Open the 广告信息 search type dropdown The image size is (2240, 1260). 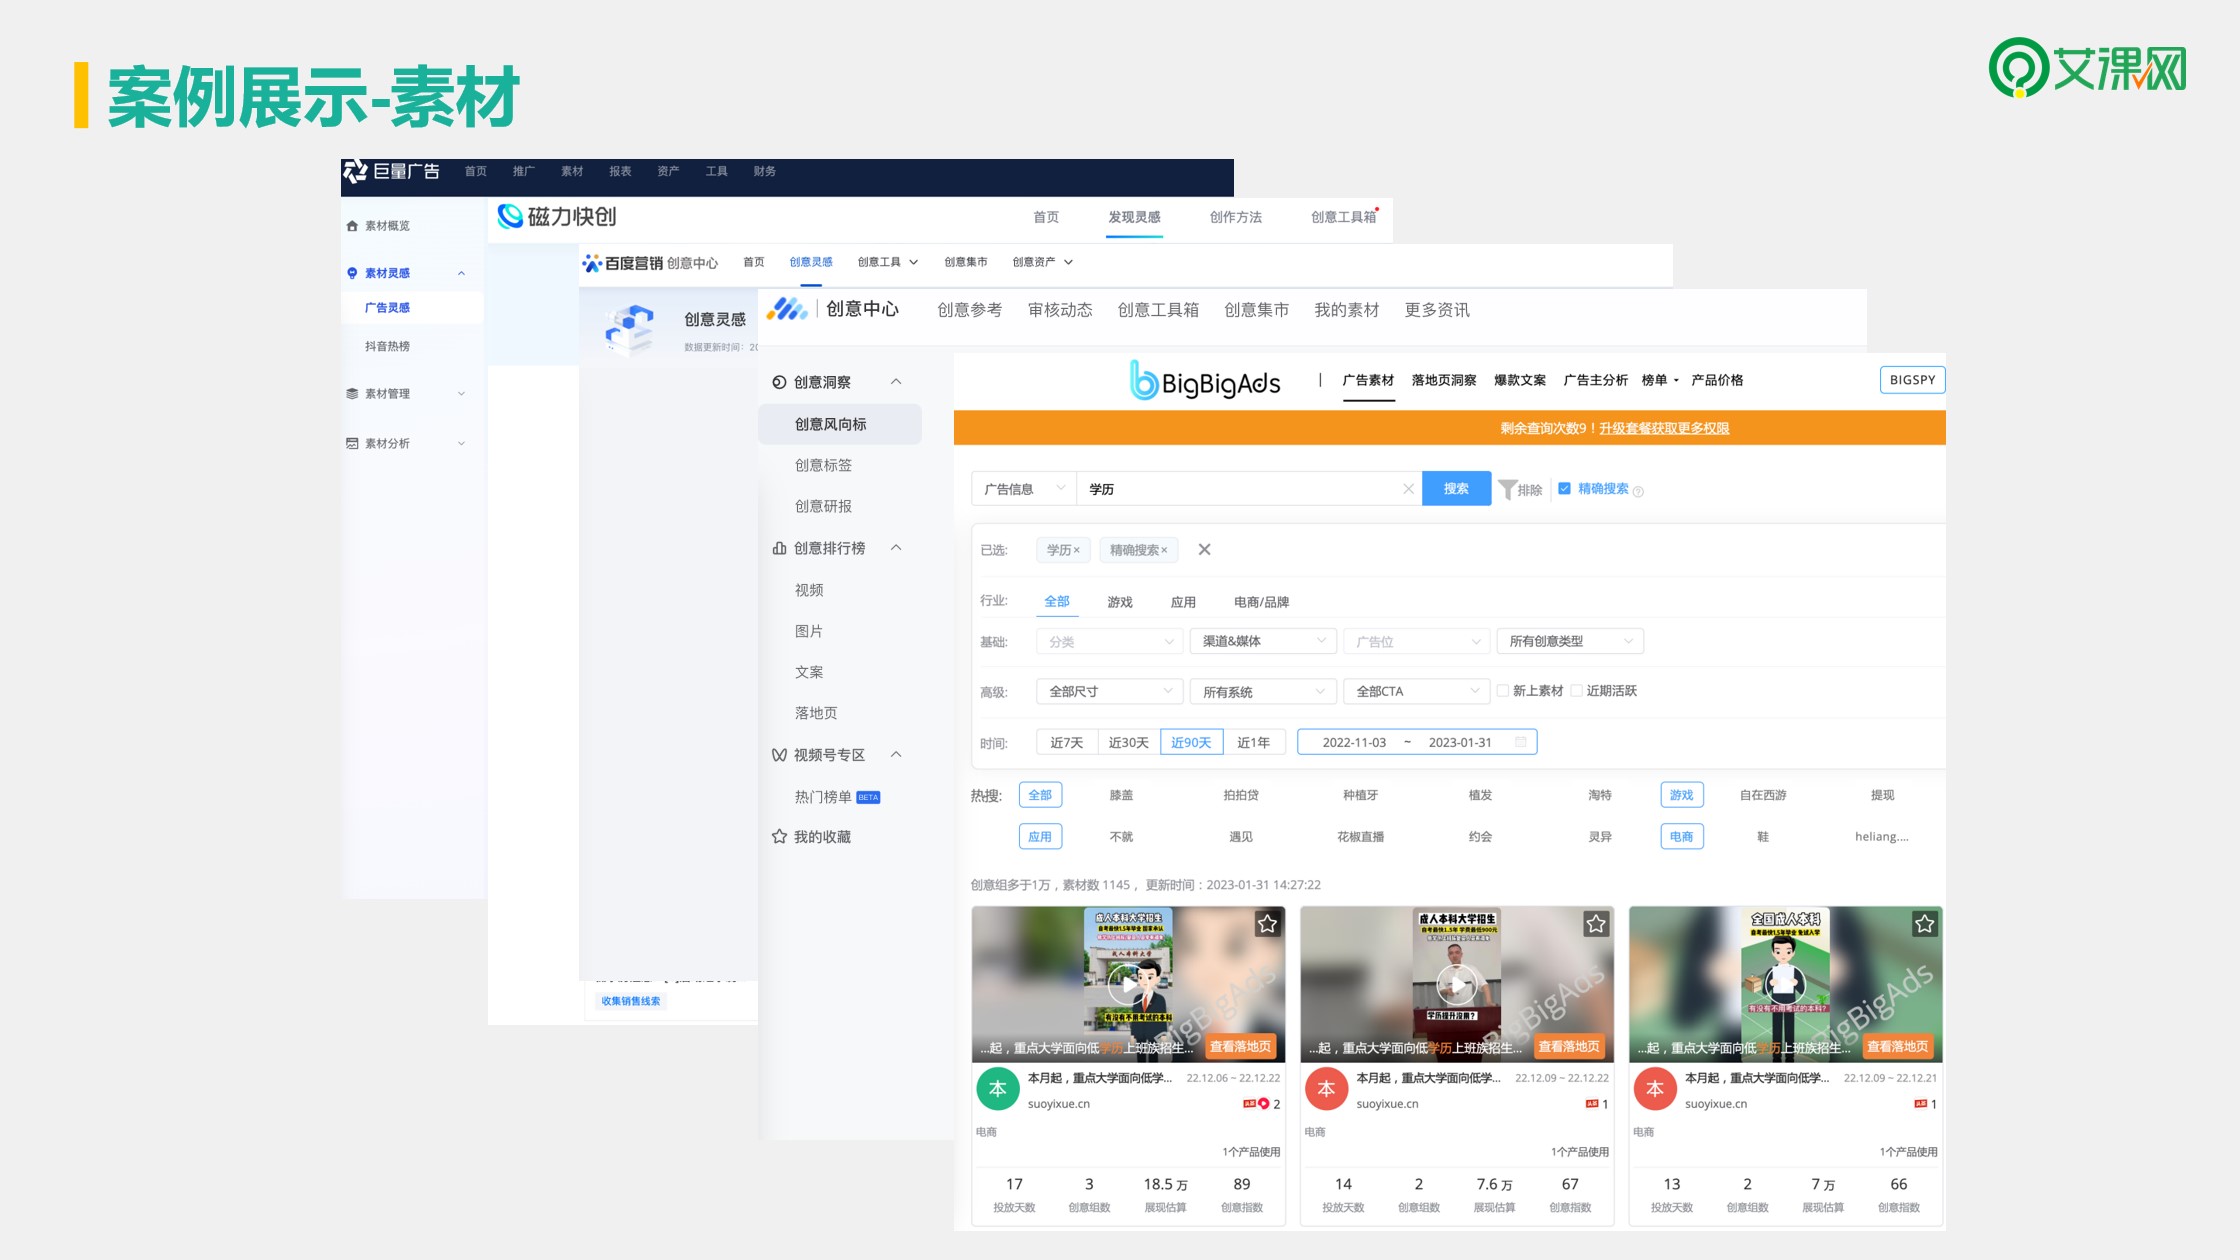tap(1024, 489)
